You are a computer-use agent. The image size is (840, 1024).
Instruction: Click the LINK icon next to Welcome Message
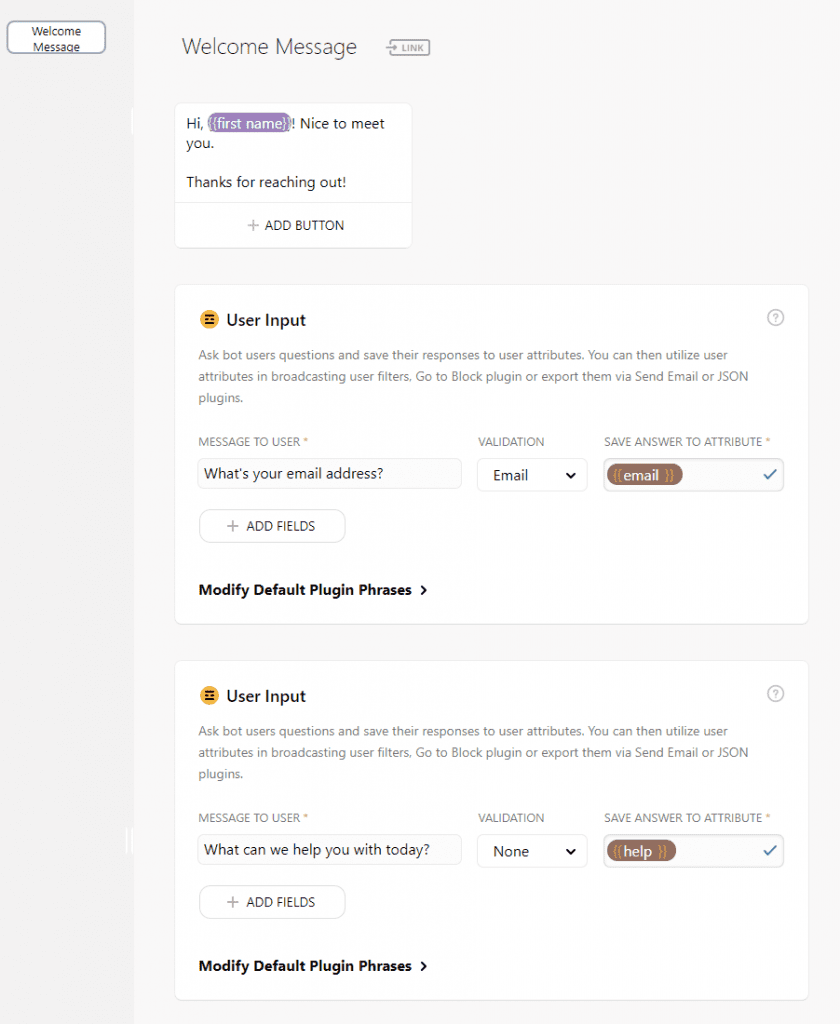407,47
